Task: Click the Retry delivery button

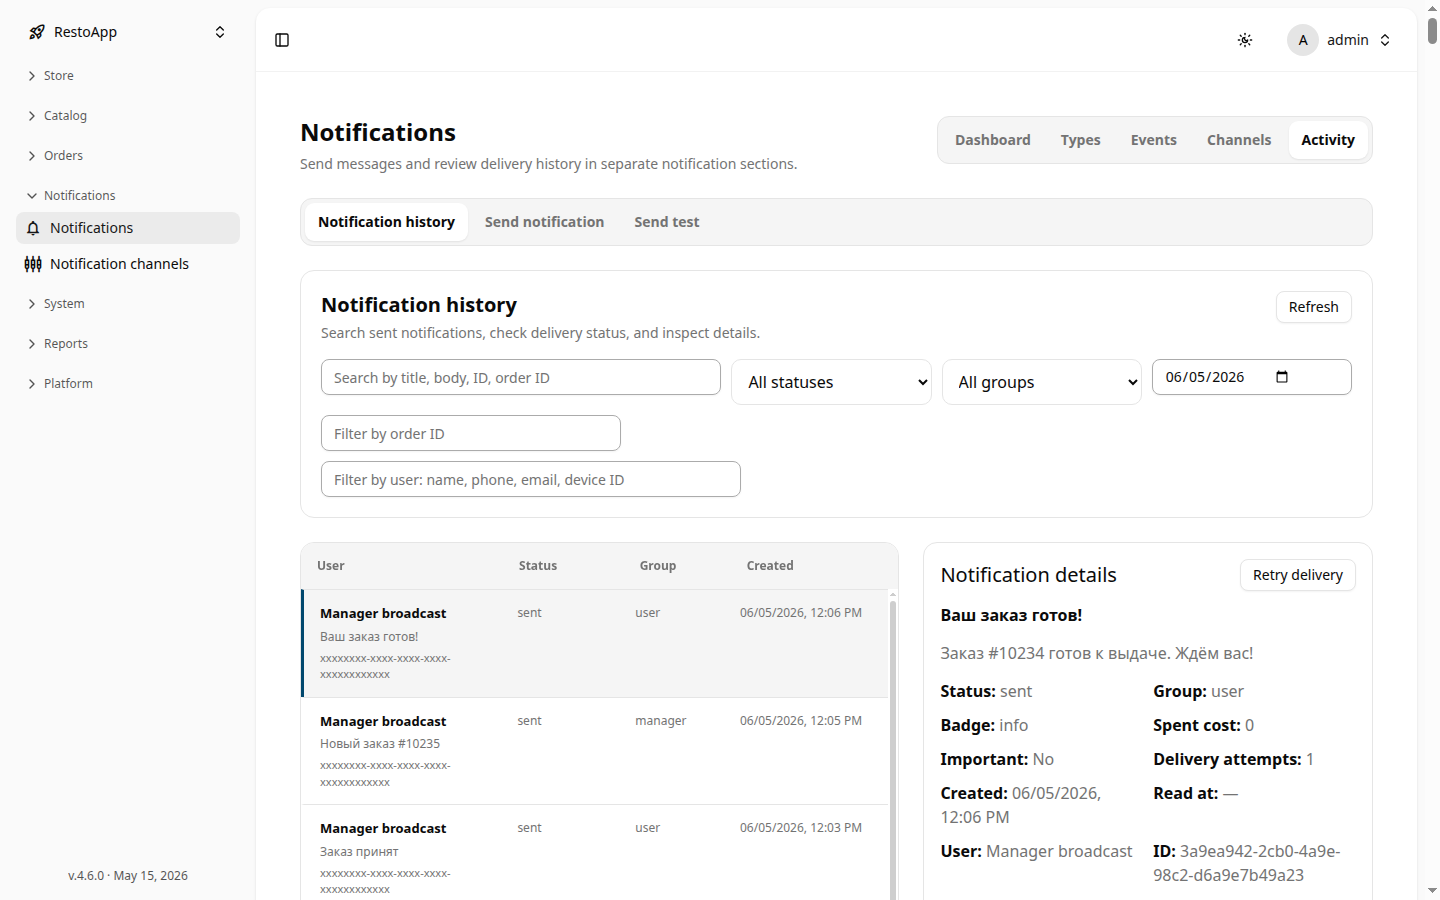Action: coord(1297,575)
